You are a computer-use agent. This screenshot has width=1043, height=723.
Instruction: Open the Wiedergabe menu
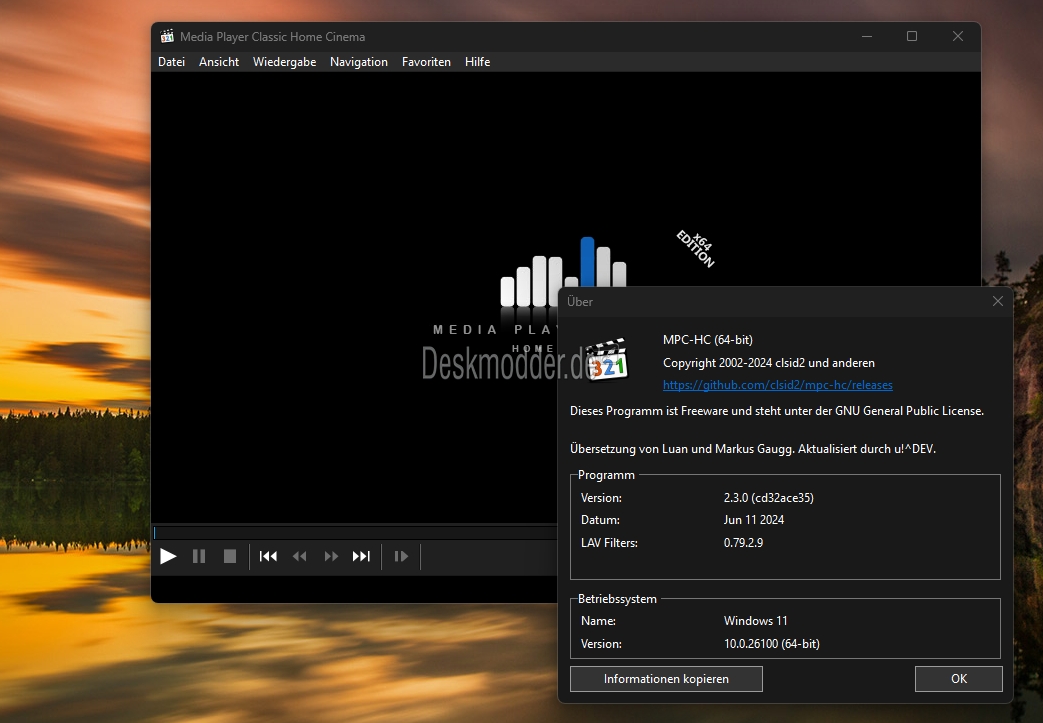coord(284,62)
